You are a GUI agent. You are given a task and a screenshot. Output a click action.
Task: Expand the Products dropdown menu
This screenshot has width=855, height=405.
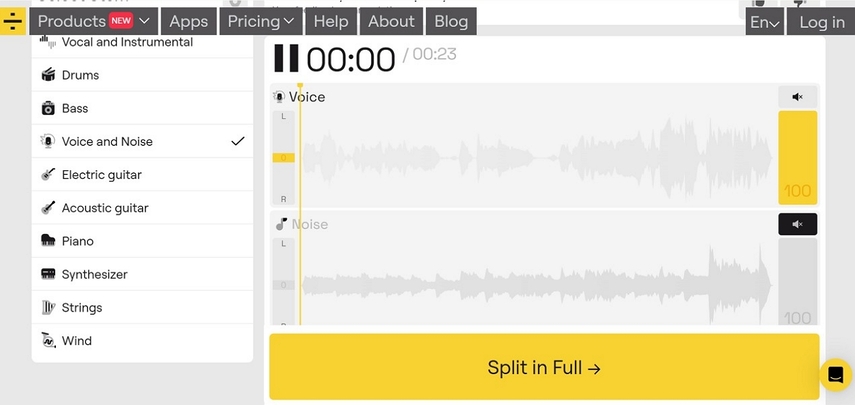94,21
